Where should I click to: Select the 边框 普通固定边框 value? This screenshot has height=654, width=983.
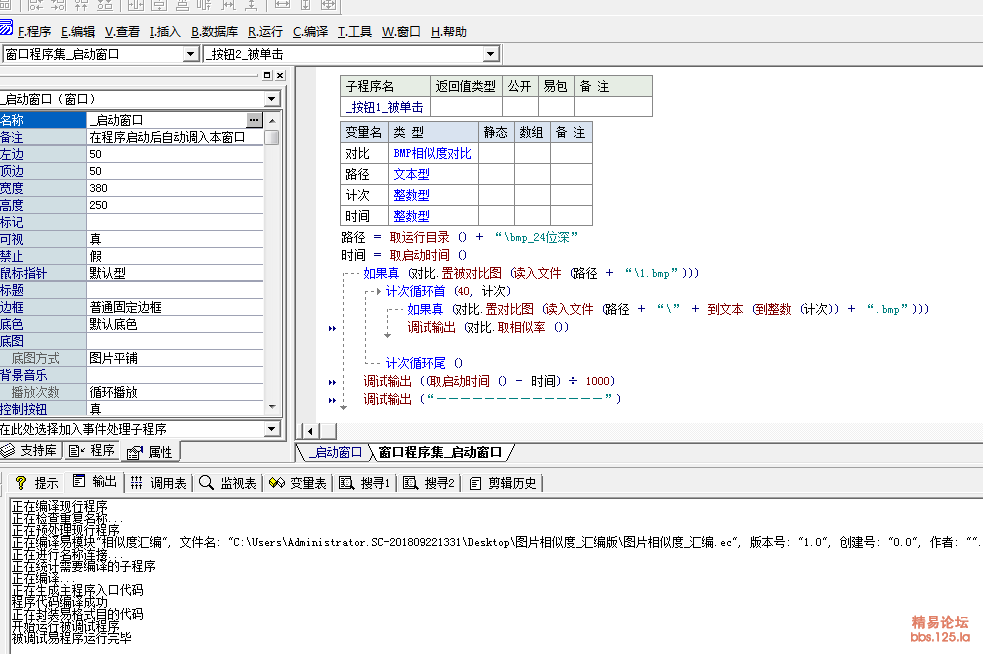175,307
